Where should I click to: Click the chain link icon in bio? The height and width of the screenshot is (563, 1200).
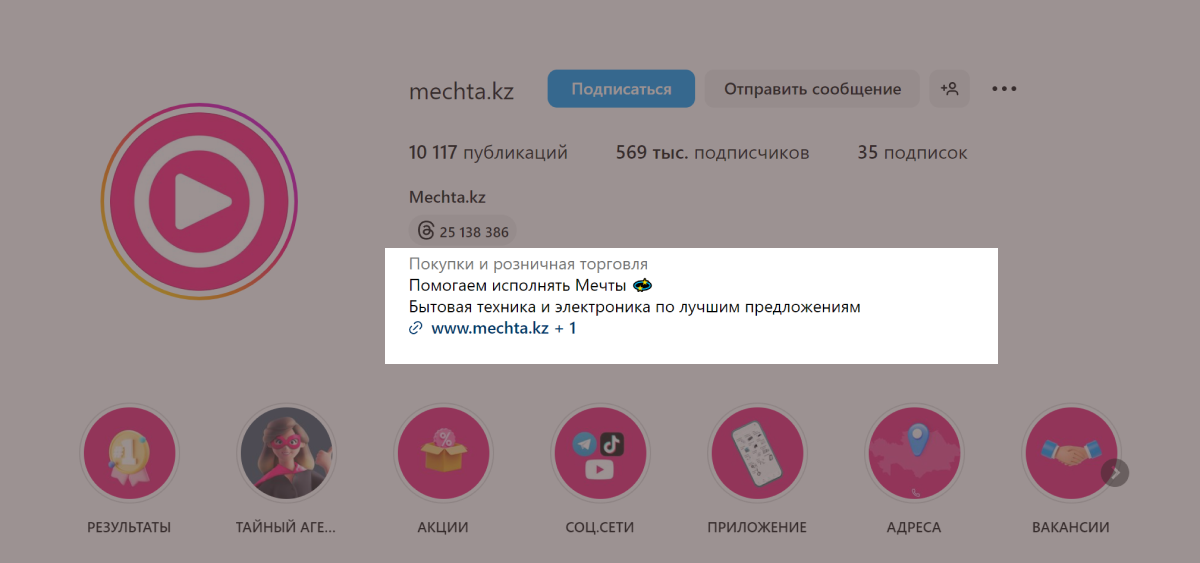[x=416, y=328]
